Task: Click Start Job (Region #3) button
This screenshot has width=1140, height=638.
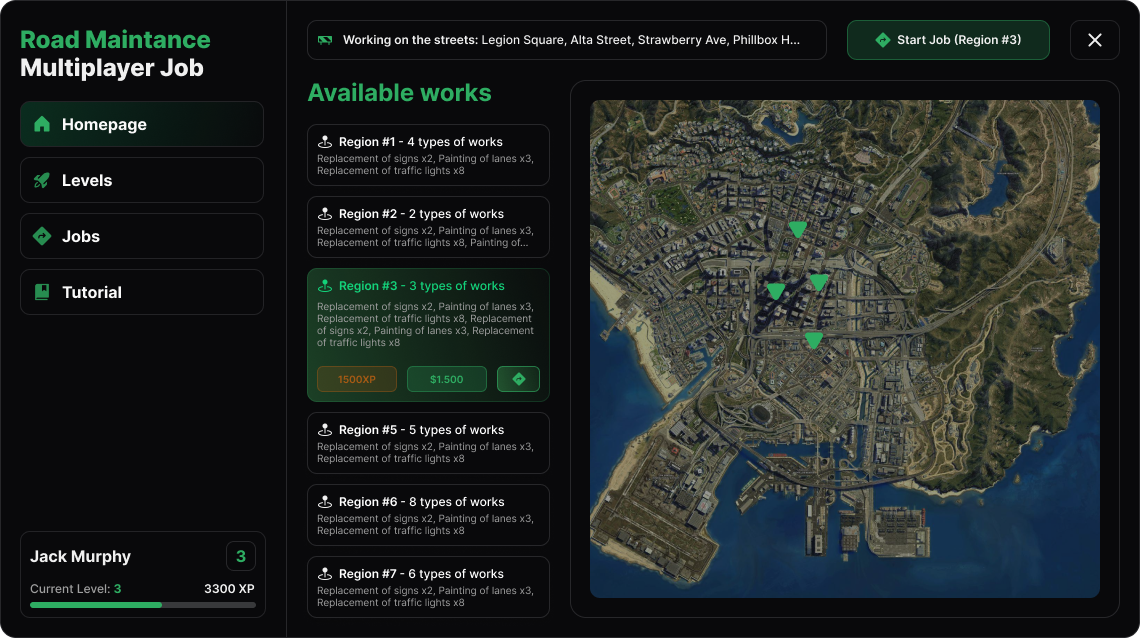Action: pos(948,40)
